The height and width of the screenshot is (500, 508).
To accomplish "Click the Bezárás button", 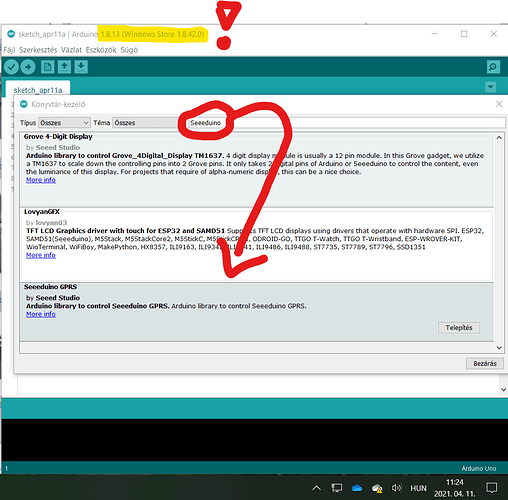I will pos(485,363).
